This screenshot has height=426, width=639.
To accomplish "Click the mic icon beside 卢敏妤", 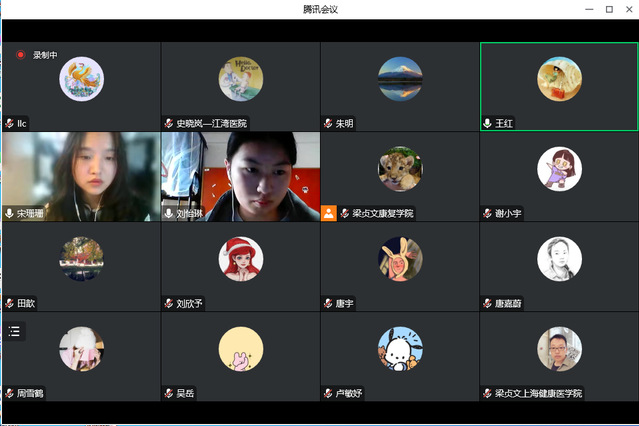I will [x=328, y=393].
